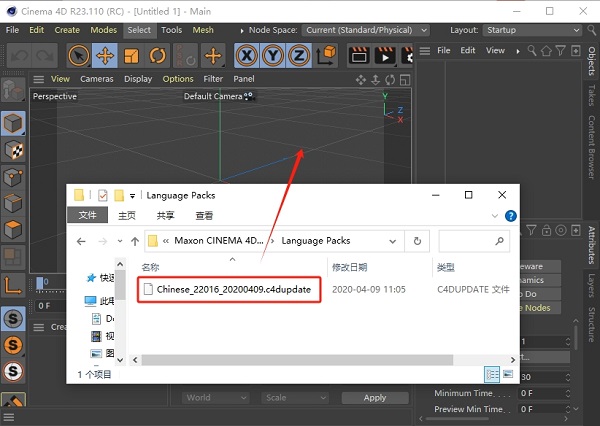Screen dimensions: 600x426
Task: Open the 主页 ribbon tab
Action: point(127,215)
